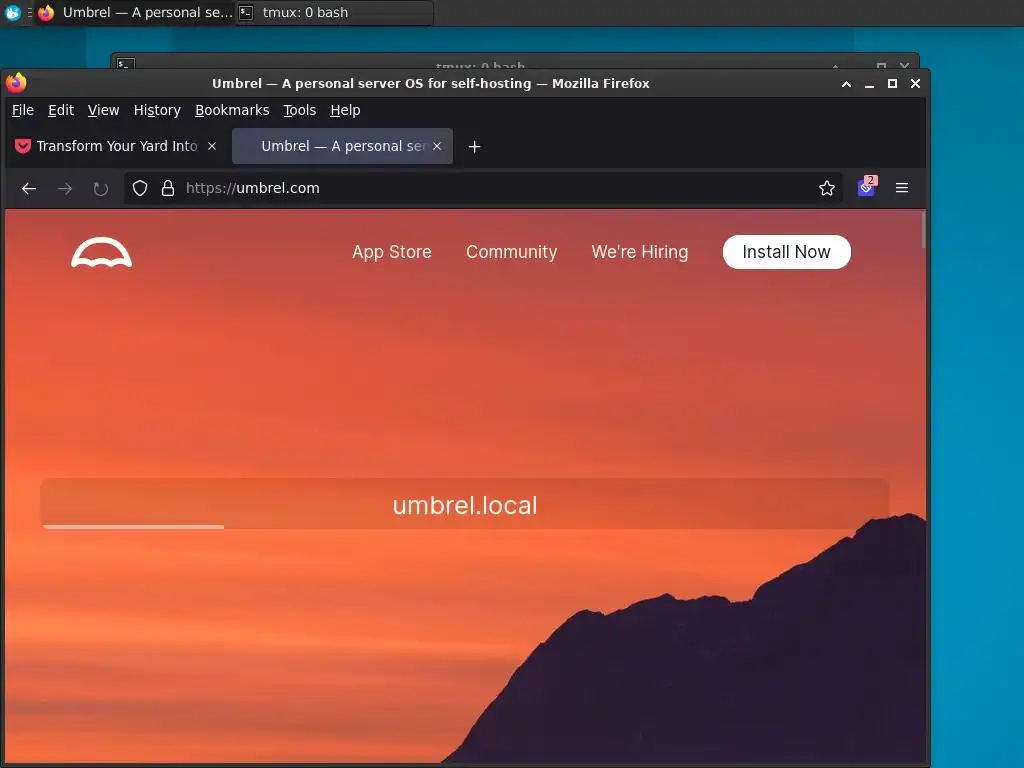Bookmark this page with the star icon
This screenshot has width=1024, height=768.
coord(827,188)
